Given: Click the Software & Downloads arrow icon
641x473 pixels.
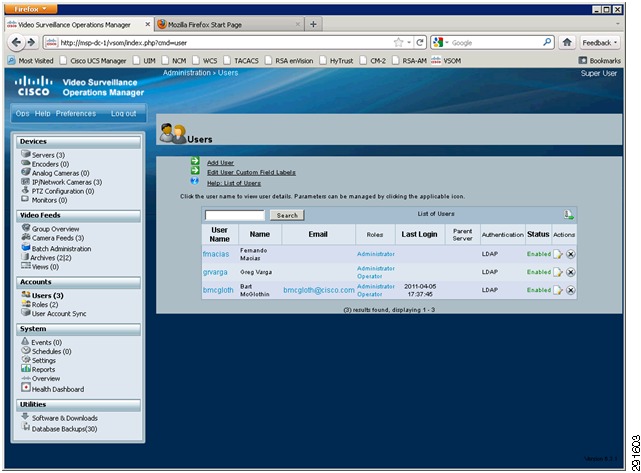Looking at the screenshot, I should click(x=25, y=416).
